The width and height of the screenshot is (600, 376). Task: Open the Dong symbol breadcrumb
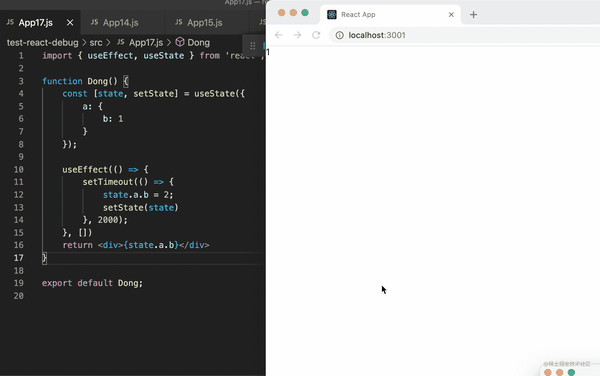(x=198, y=42)
